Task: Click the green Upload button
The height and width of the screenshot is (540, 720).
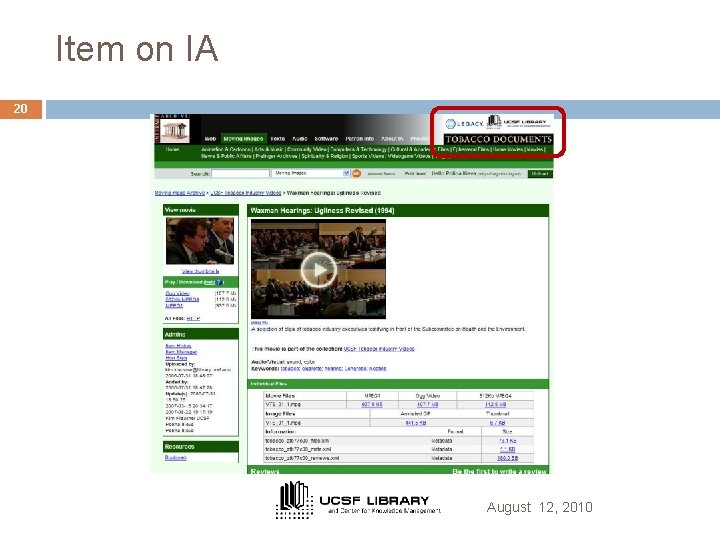Action: click(540, 174)
